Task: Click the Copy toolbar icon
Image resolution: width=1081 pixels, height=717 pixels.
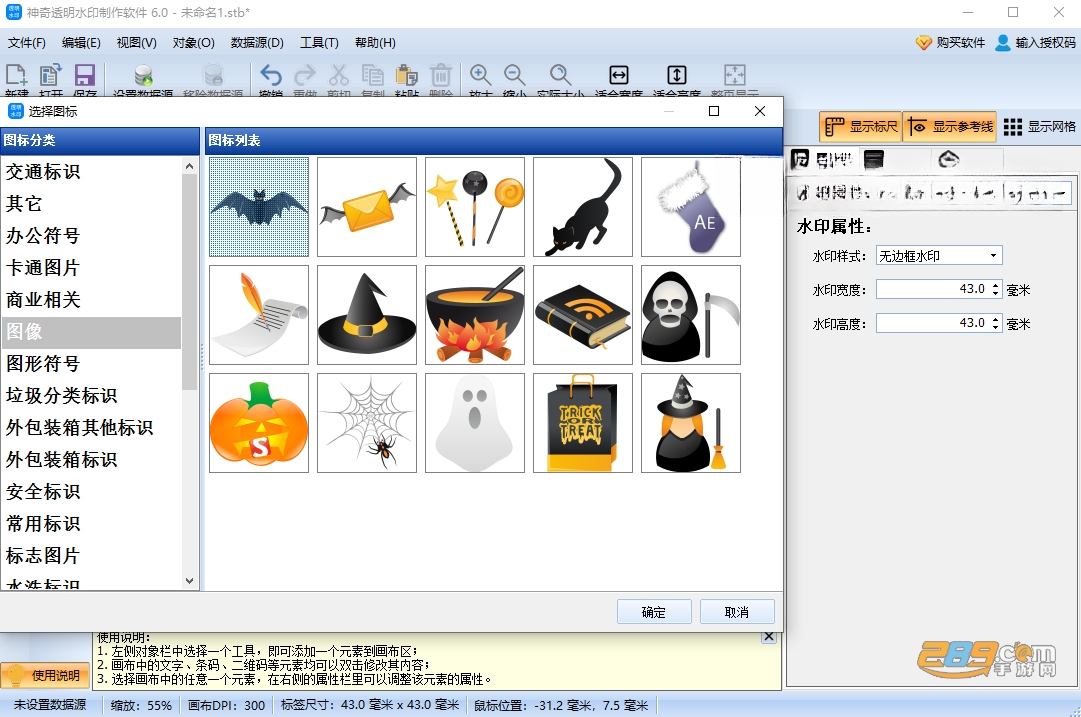Action: (372, 75)
